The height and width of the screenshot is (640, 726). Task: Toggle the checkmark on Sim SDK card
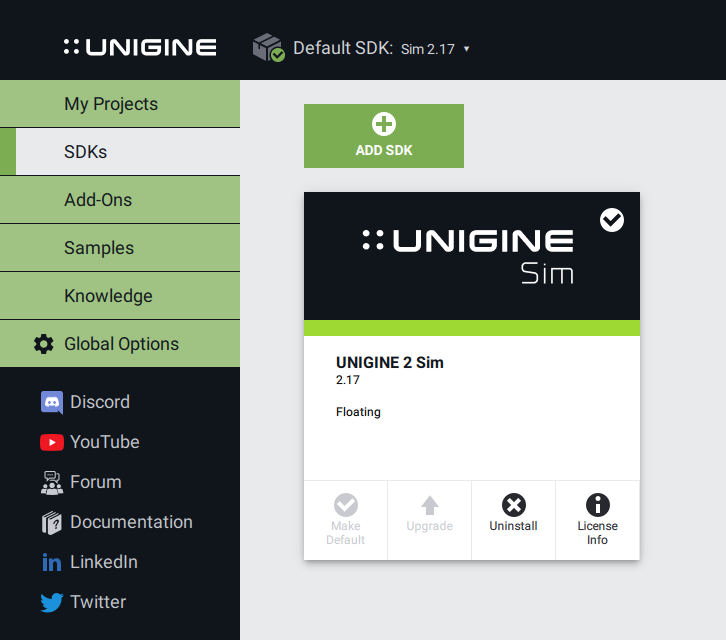tap(612, 220)
